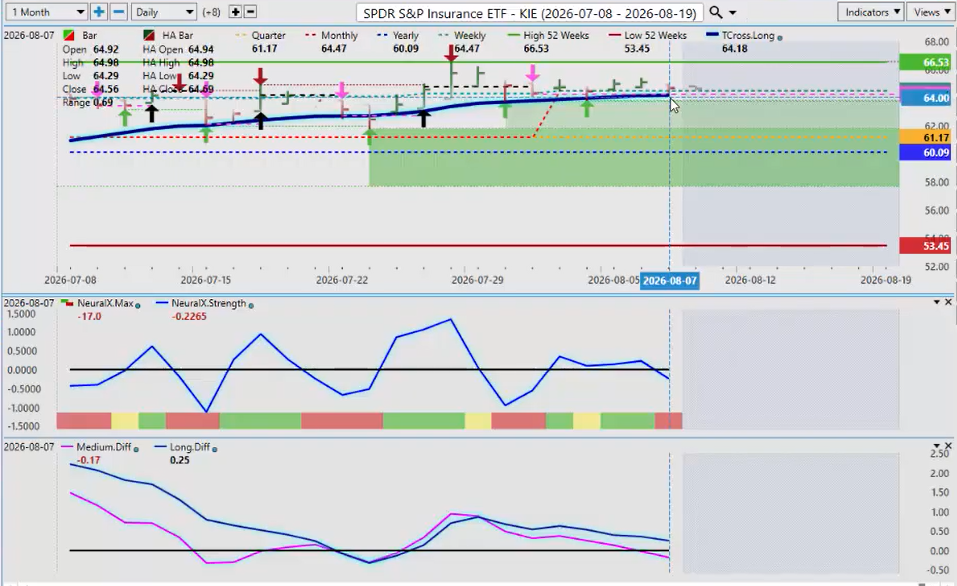957x586 pixels.
Task: Click the blue 64.00 price axis tag
Action: click(925, 98)
